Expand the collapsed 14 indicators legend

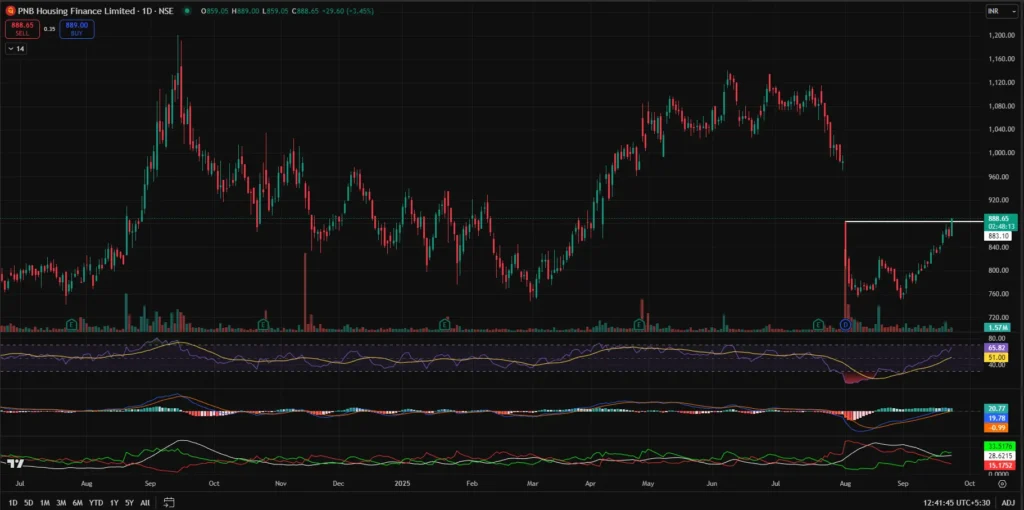(16, 48)
